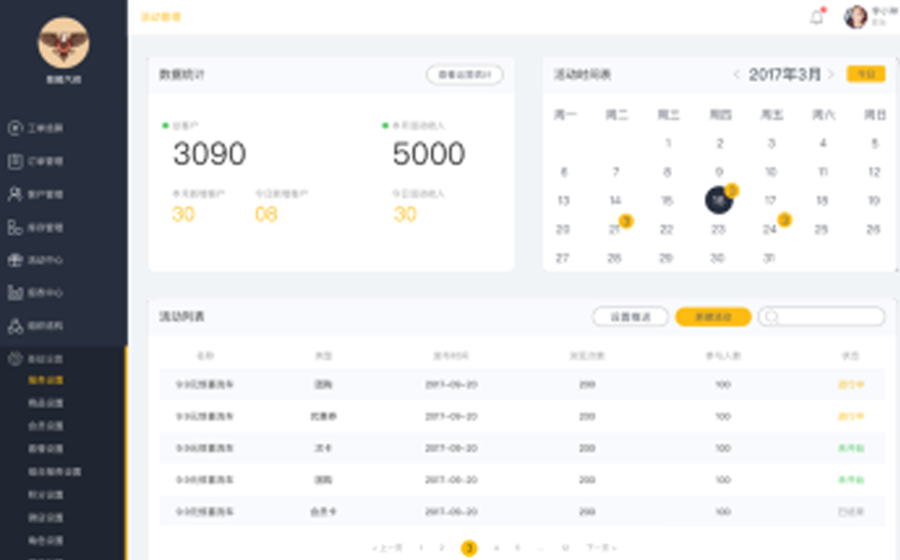Open the first sidebar item with circle icon

(x=15, y=128)
